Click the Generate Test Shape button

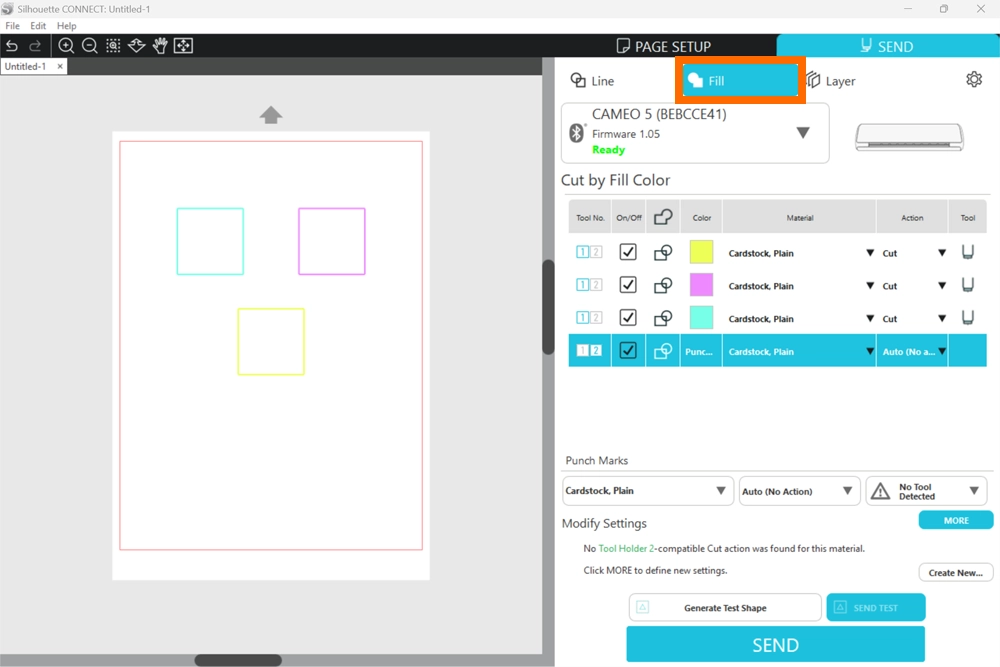coord(725,607)
